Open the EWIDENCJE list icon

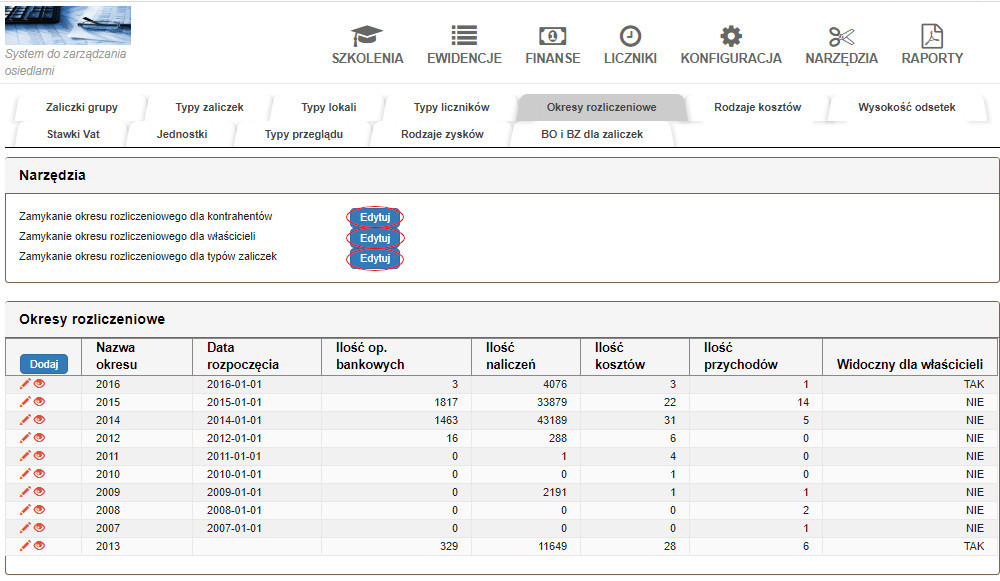tap(464, 36)
